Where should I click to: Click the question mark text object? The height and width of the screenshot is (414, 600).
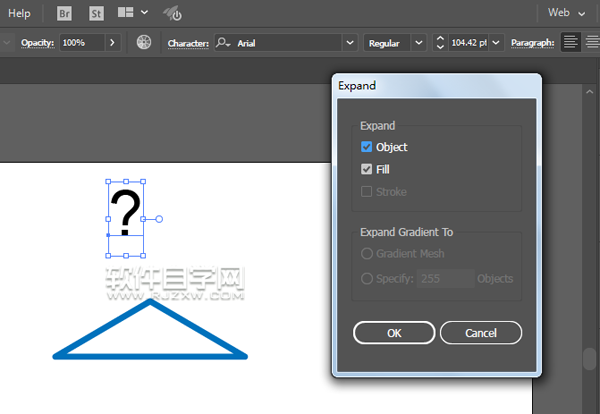coord(125,212)
